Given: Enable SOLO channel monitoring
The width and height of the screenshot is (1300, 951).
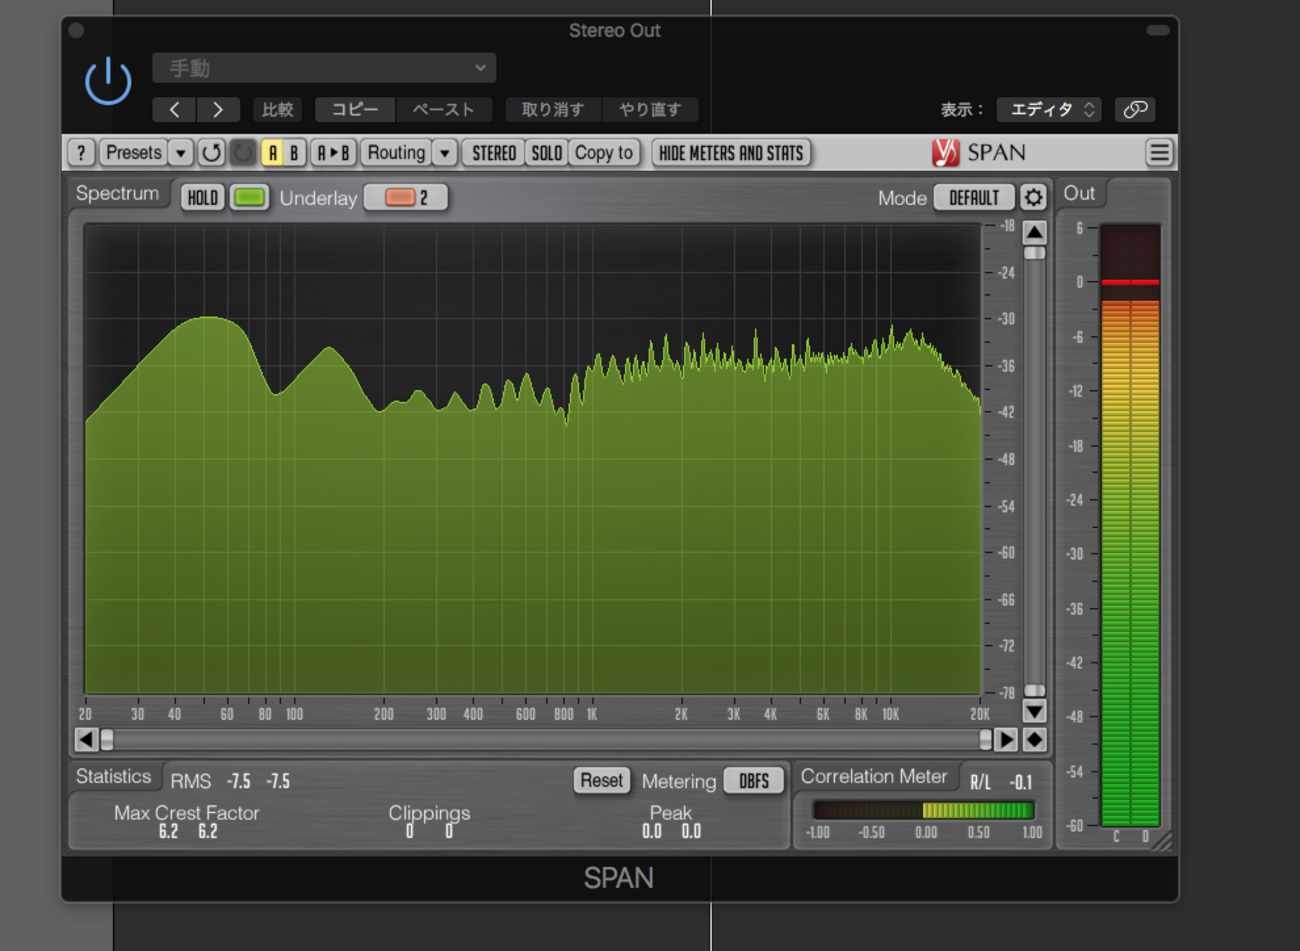Looking at the screenshot, I should click(546, 153).
